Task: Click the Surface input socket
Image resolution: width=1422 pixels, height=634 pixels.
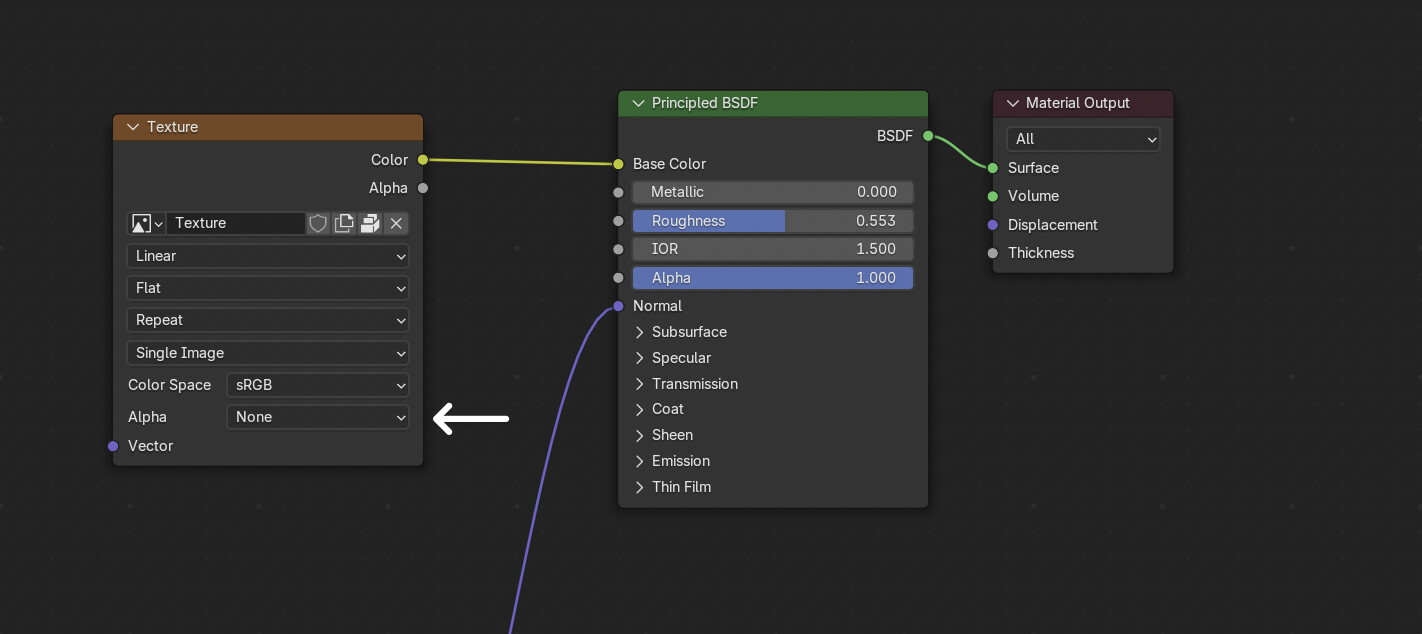Action: click(x=993, y=168)
